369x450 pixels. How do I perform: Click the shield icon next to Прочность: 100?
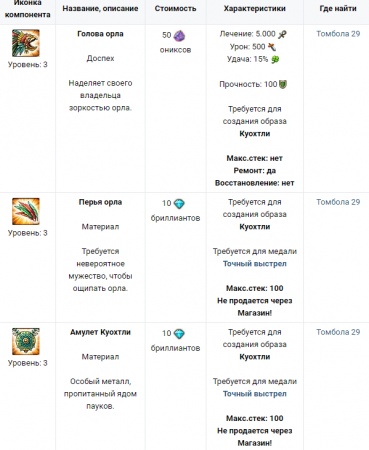coord(283,84)
